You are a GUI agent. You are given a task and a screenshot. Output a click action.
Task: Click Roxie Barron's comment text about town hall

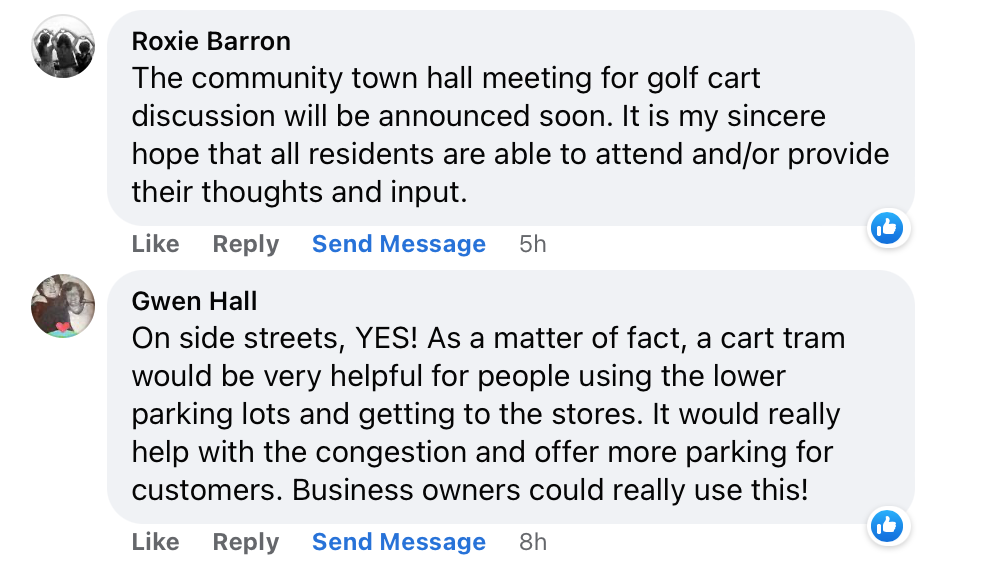pos(500,135)
